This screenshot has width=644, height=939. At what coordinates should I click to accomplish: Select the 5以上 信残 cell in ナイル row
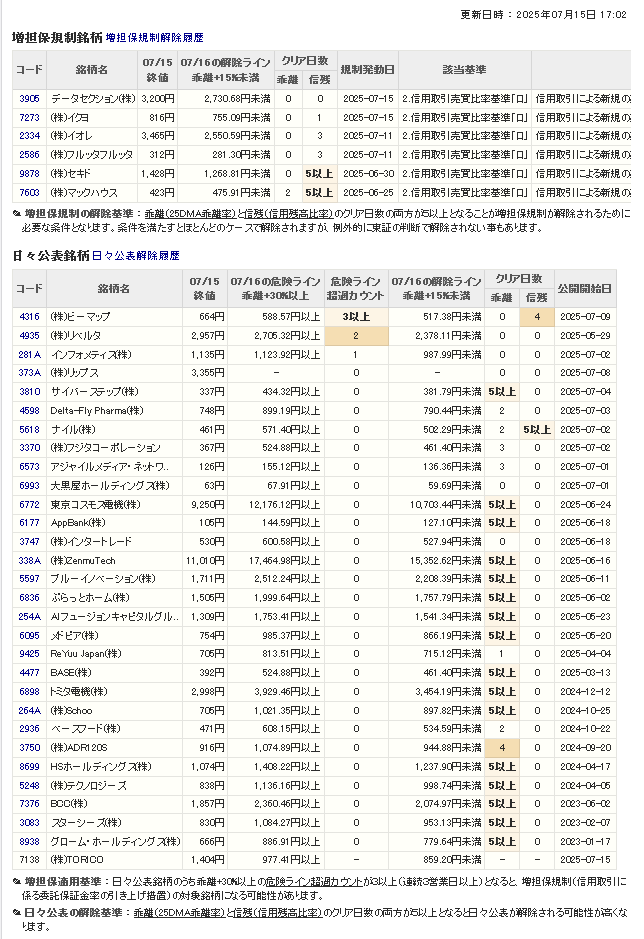[536, 429]
